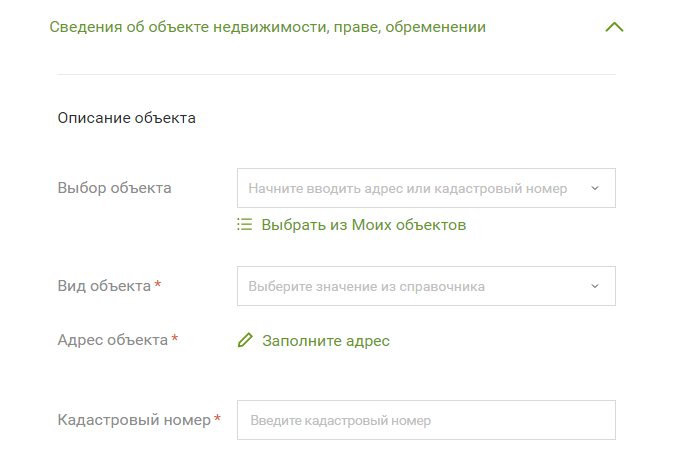
Task: Click the list icon beside "Выбрать из Моих объектов"
Action: [245, 225]
